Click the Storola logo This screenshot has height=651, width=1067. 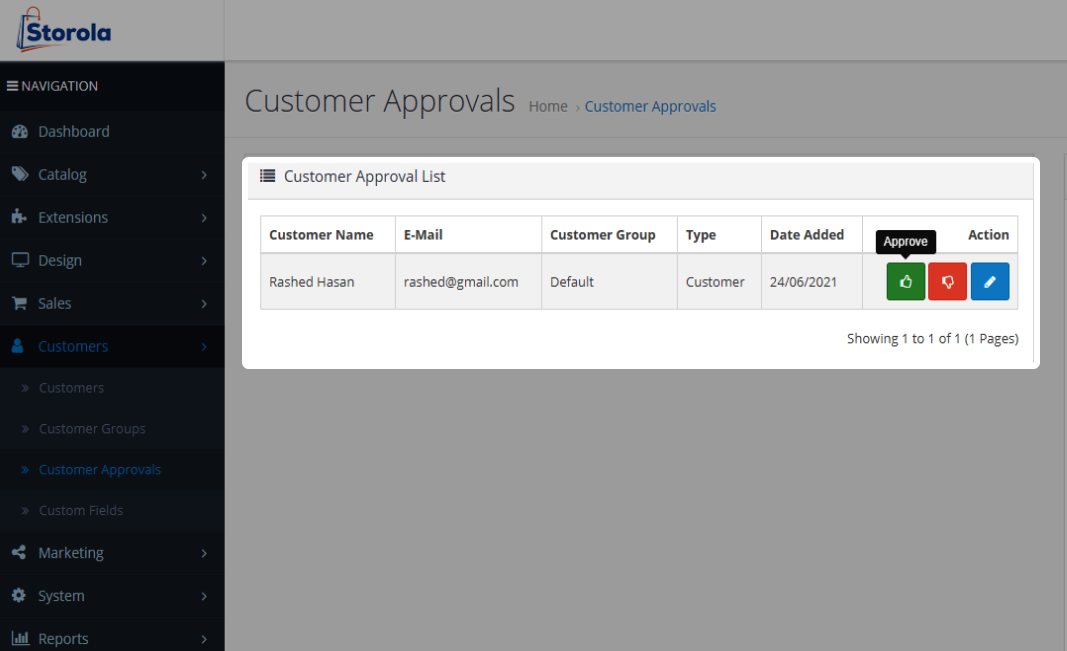(64, 30)
